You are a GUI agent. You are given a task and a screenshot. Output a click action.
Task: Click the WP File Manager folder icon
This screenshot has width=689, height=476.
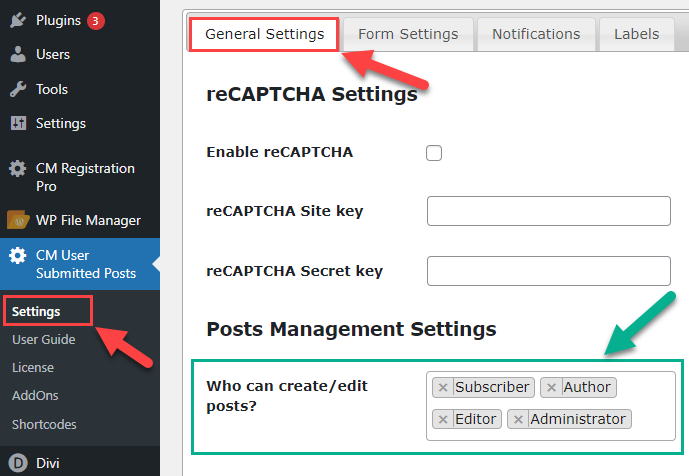18,220
